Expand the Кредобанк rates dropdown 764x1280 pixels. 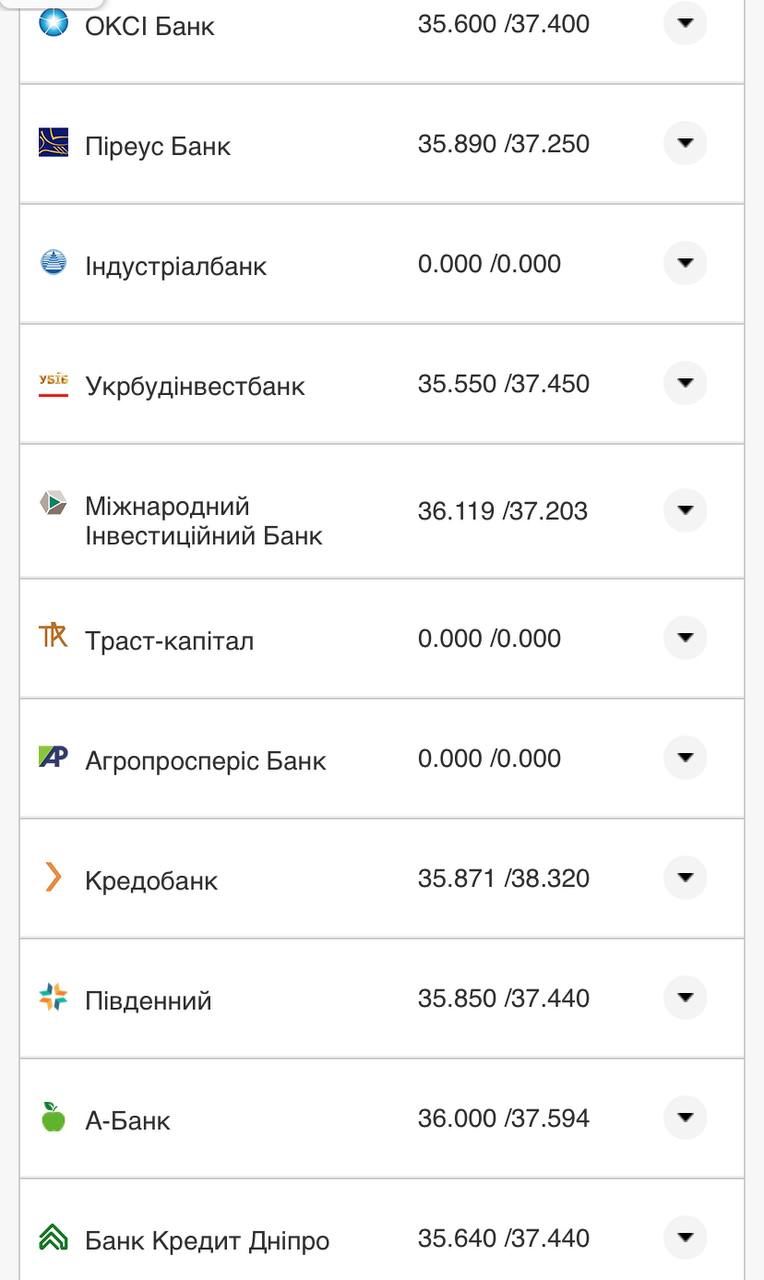685,877
